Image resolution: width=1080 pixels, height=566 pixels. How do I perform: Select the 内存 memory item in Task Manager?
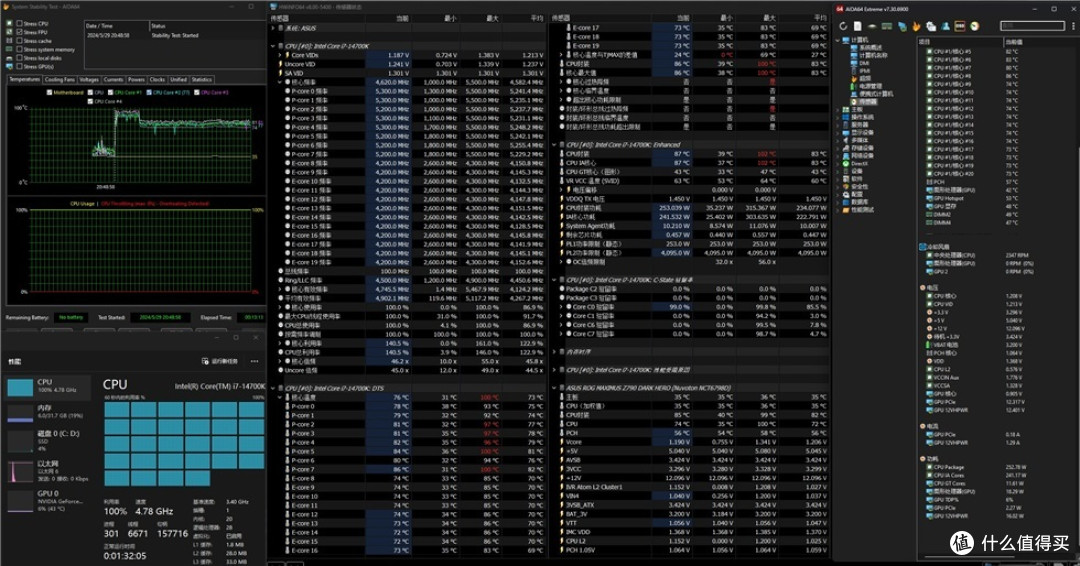pyautogui.click(x=47, y=412)
